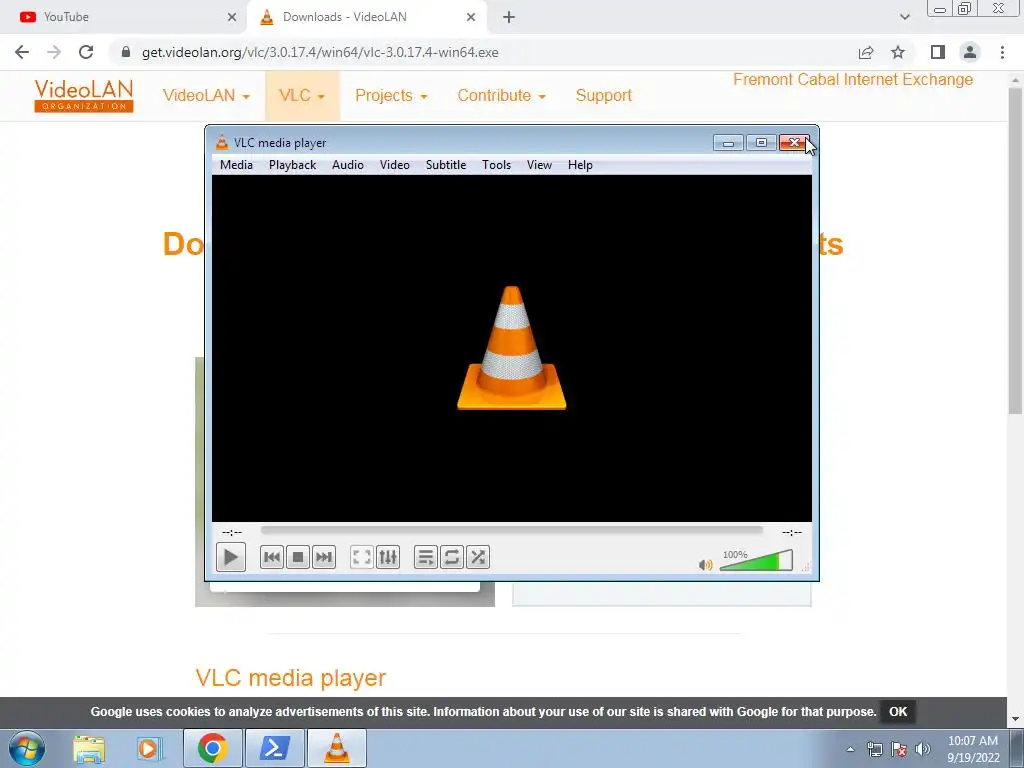Viewport: 1024px width, 768px height.
Task: Click the Next media button in VLC
Action: (x=324, y=557)
